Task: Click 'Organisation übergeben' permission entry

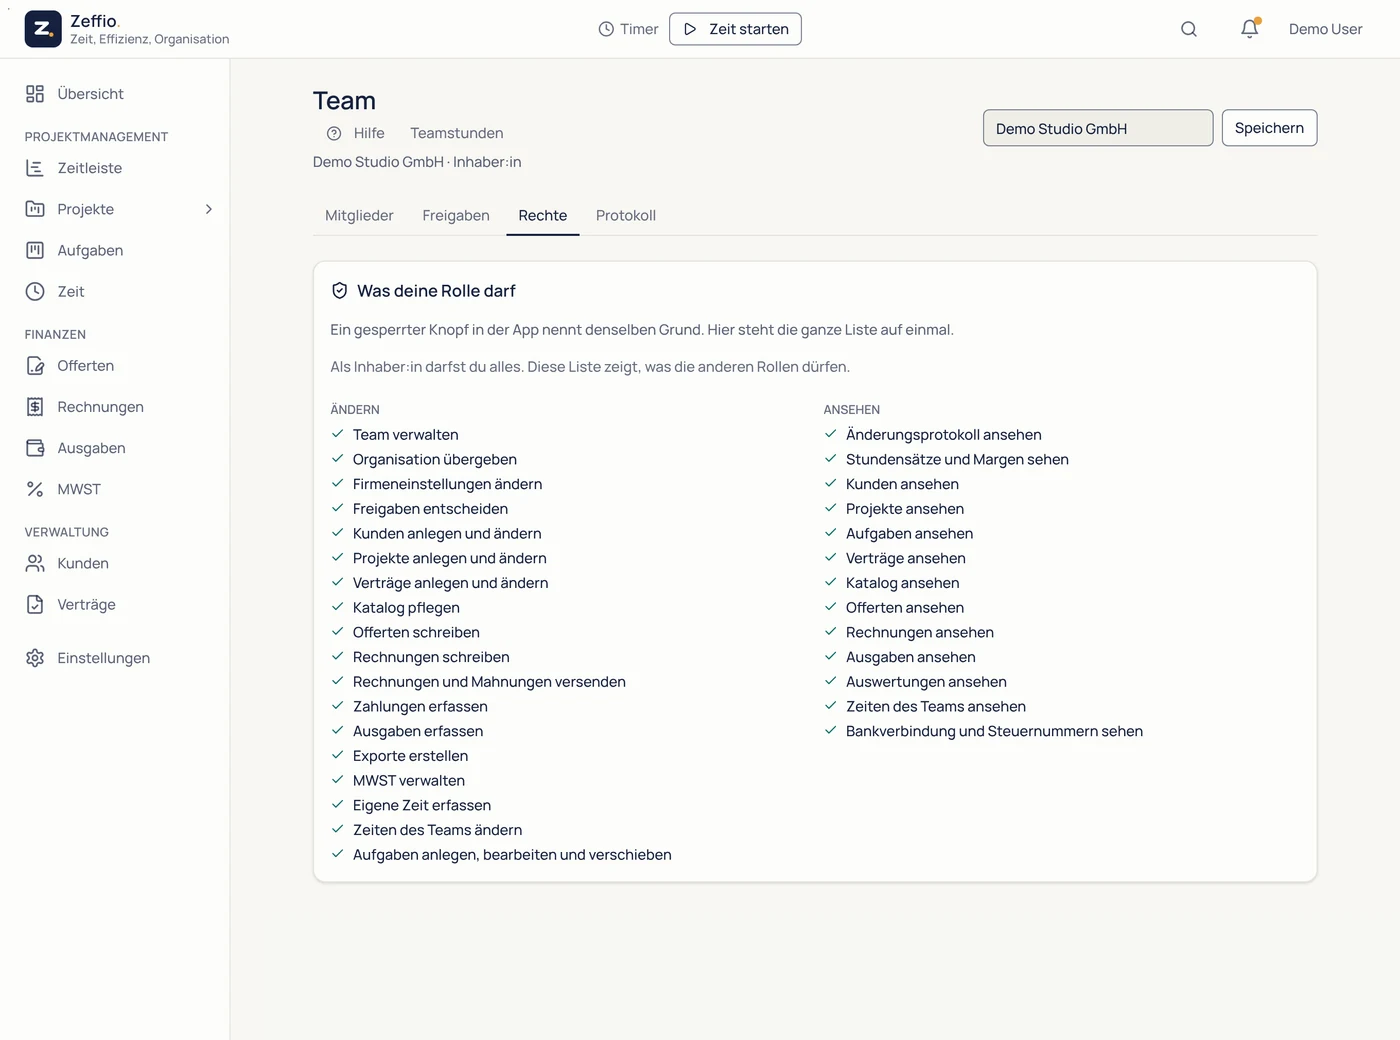Action: (x=434, y=459)
